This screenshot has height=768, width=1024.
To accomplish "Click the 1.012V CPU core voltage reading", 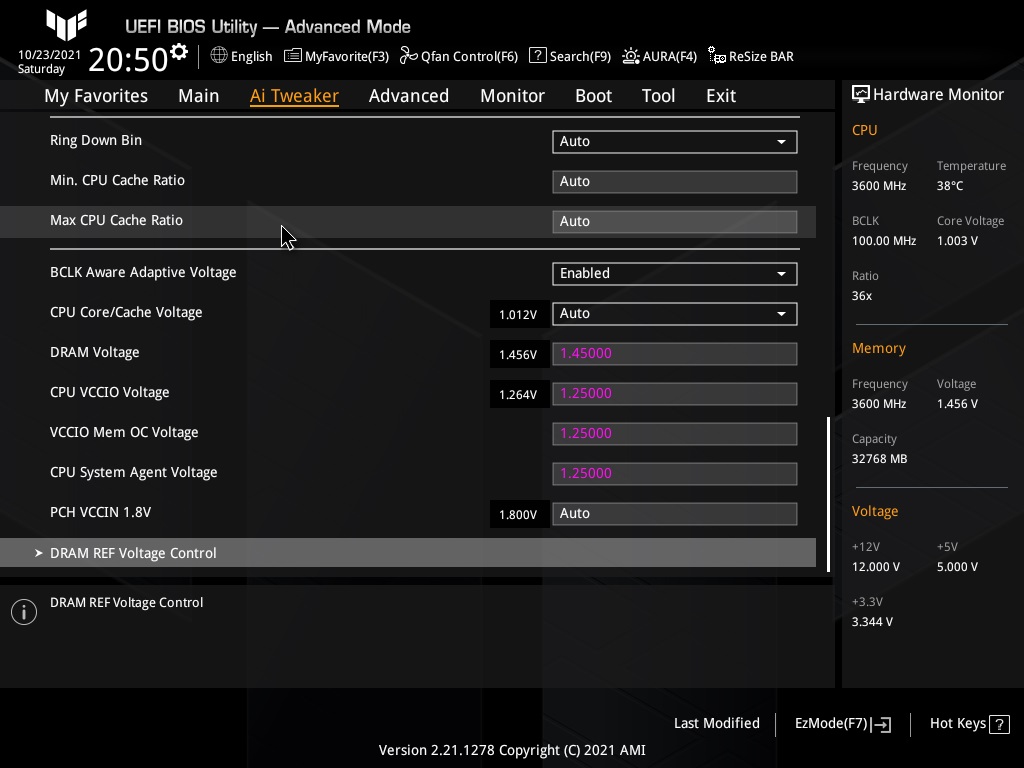I will [518, 315].
